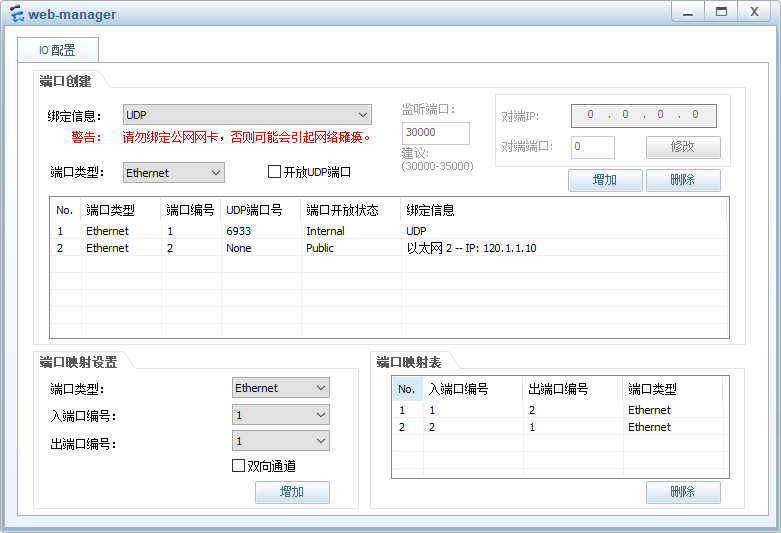Screen dimensions: 781x533
Task: Click 删除 button in 端口创建 section
Action: coord(683,180)
